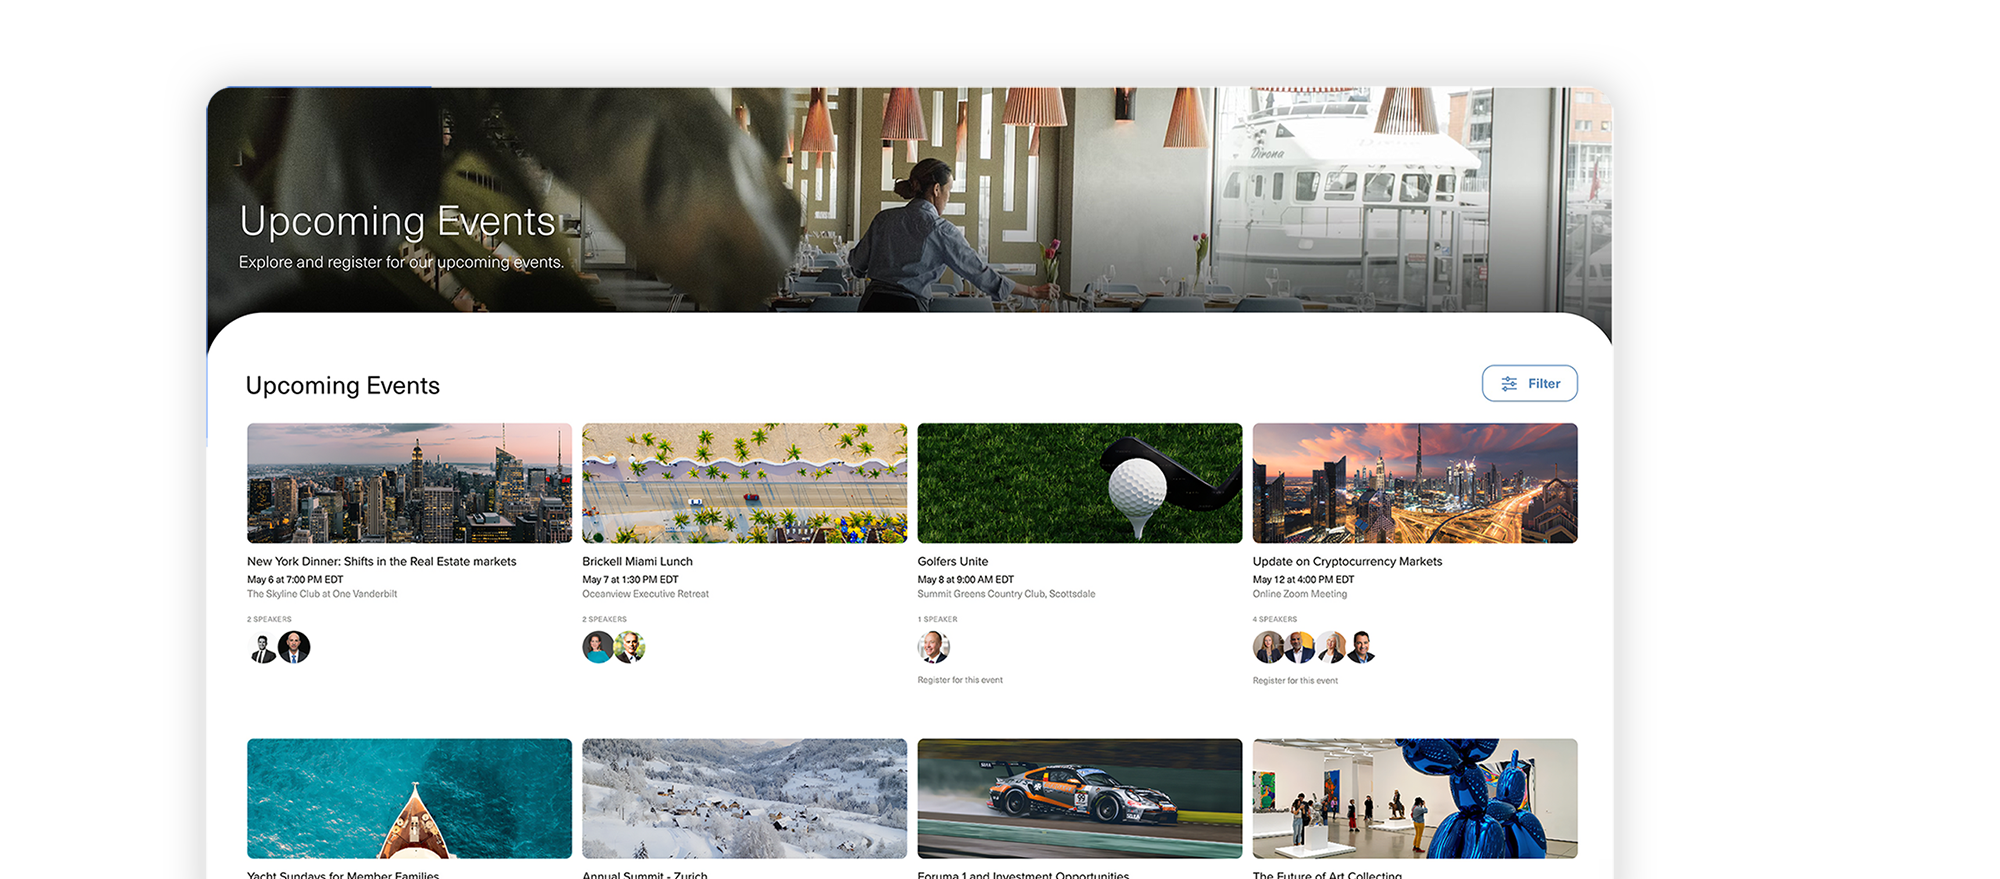Click '4 SPEAKERS' label

(x=1275, y=619)
